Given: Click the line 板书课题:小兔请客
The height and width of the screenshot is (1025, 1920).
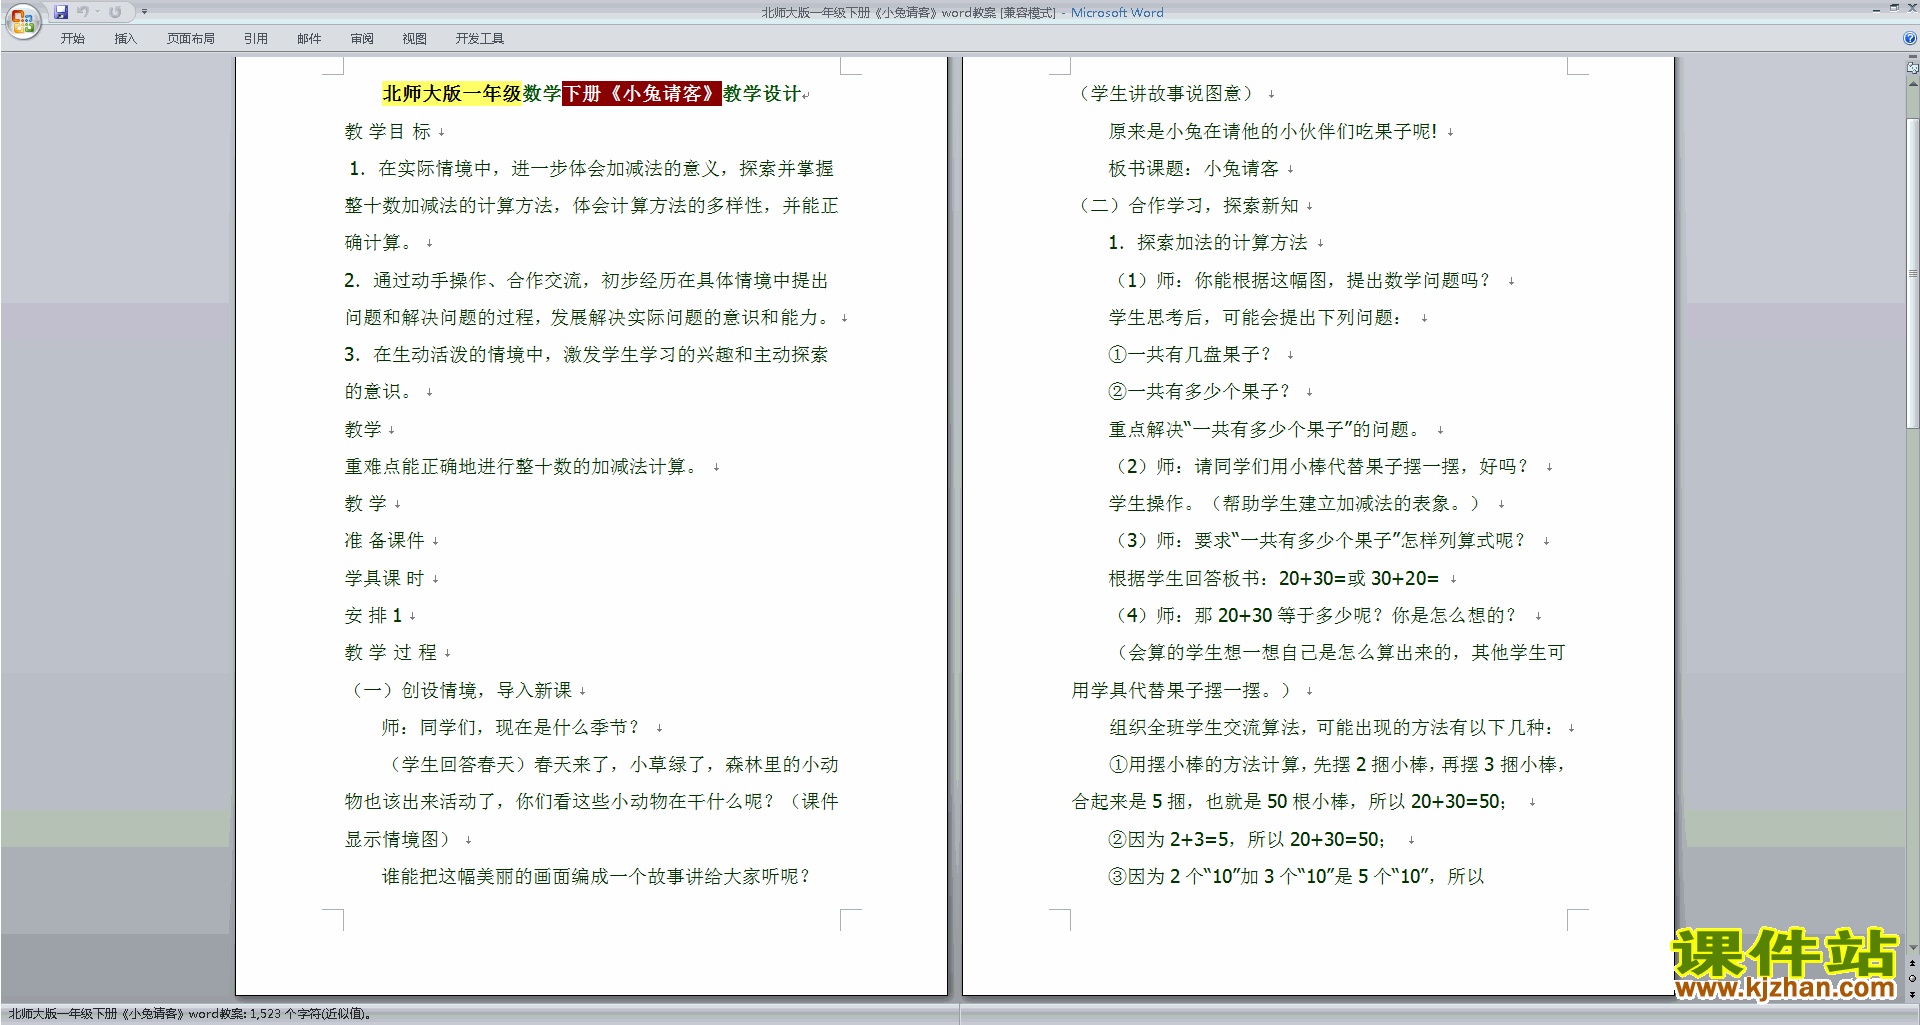Looking at the screenshot, I should (1193, 168).
